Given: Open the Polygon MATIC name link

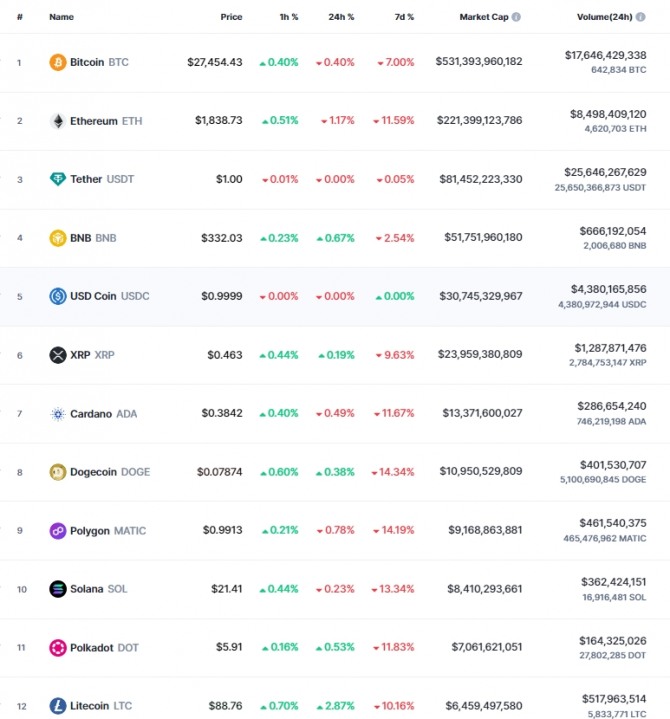Looking at the screenshot, I should [x=107, y=531].
